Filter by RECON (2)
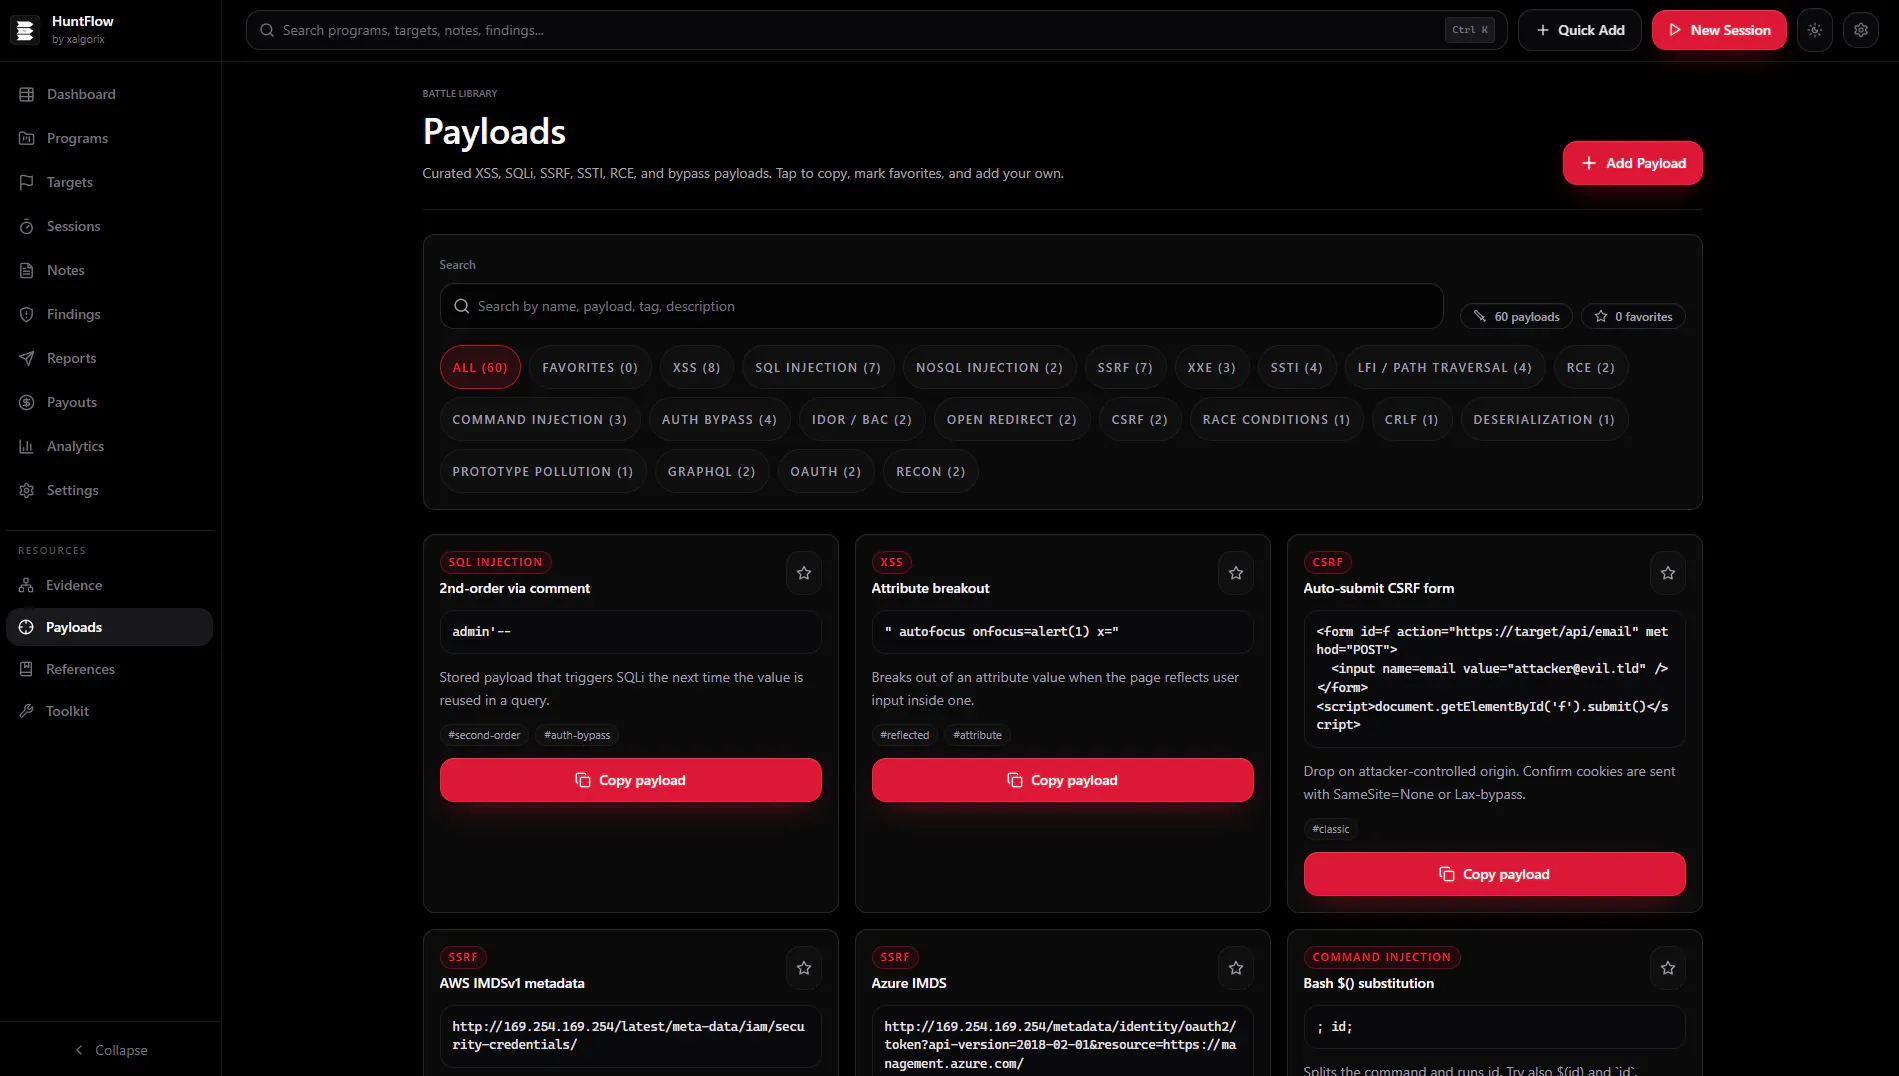The width and height of the screenshot is (1899, 1076). (x=930, y=471)
